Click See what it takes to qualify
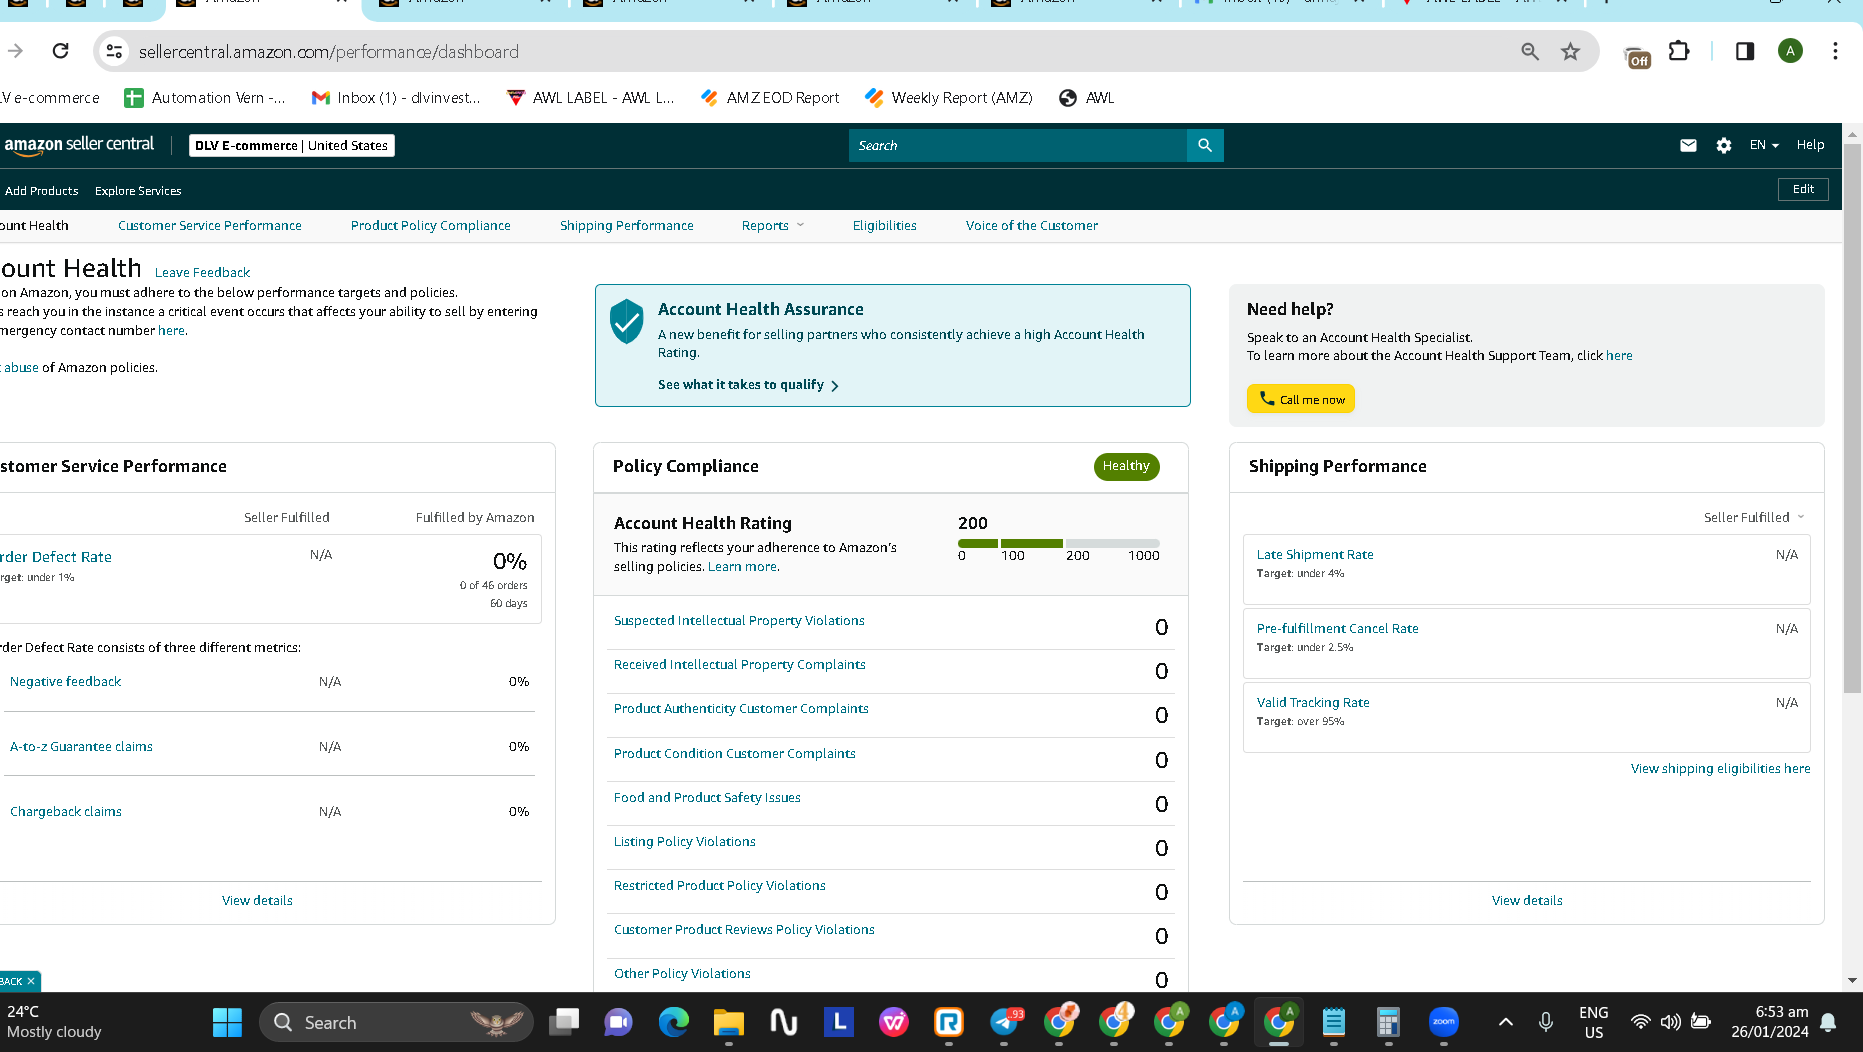This screenshot has height=1052, width=1863. [749, 385]
